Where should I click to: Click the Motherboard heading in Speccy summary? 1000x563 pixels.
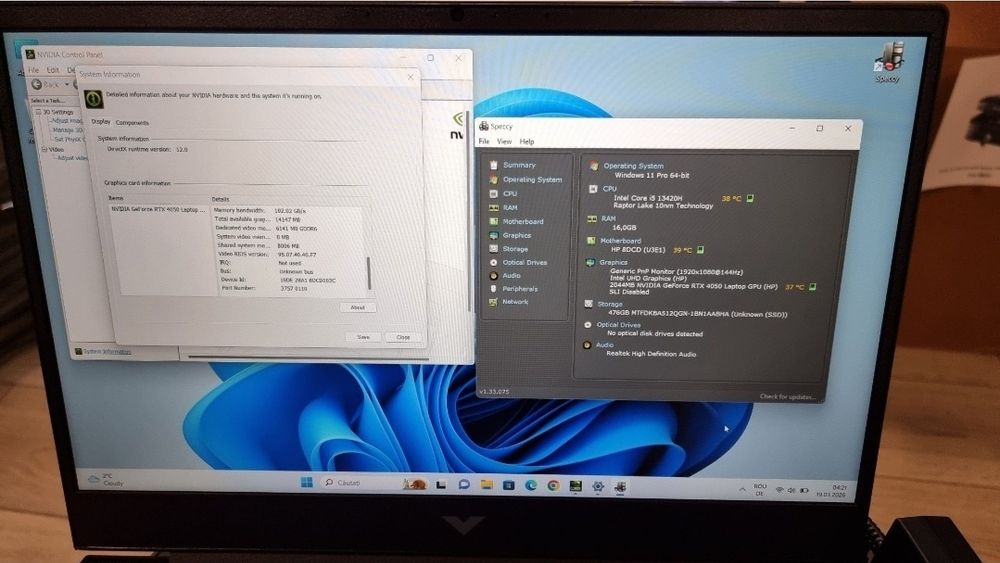[x=620, y=241]
